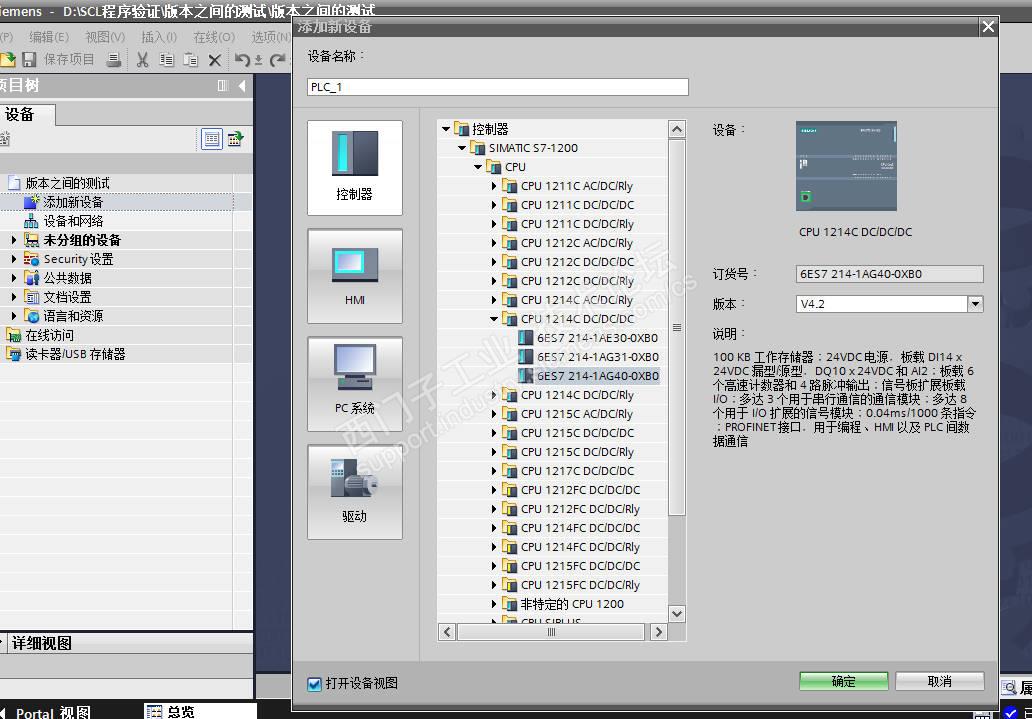Close the 添加新设备 dialog
Image resolution: width=1032 pixels, height=719 pixels.
pyautogui.click(x=988, y=27)
